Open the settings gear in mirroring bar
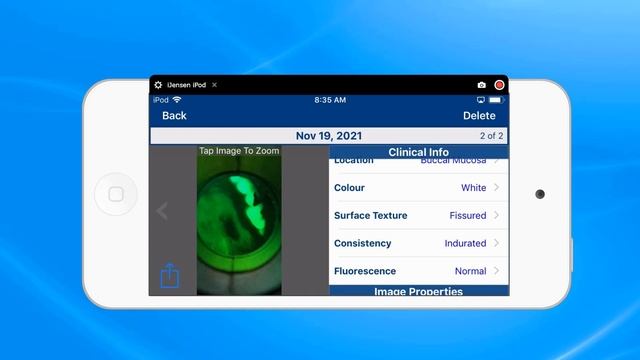Screen dimensions: 640x360 (158, 85)
